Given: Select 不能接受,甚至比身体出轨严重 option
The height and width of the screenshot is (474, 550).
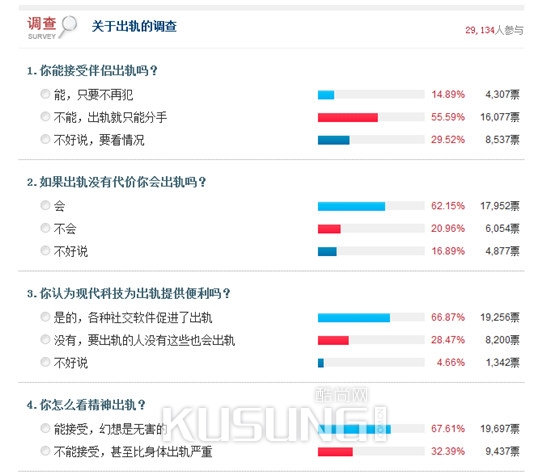Looking at the screenshot, I should [x=45, y=451].
